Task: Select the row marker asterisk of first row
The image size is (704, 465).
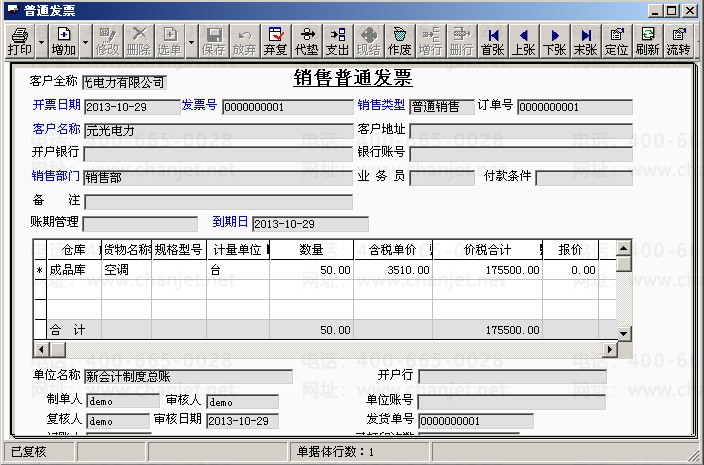Action: 40,270
